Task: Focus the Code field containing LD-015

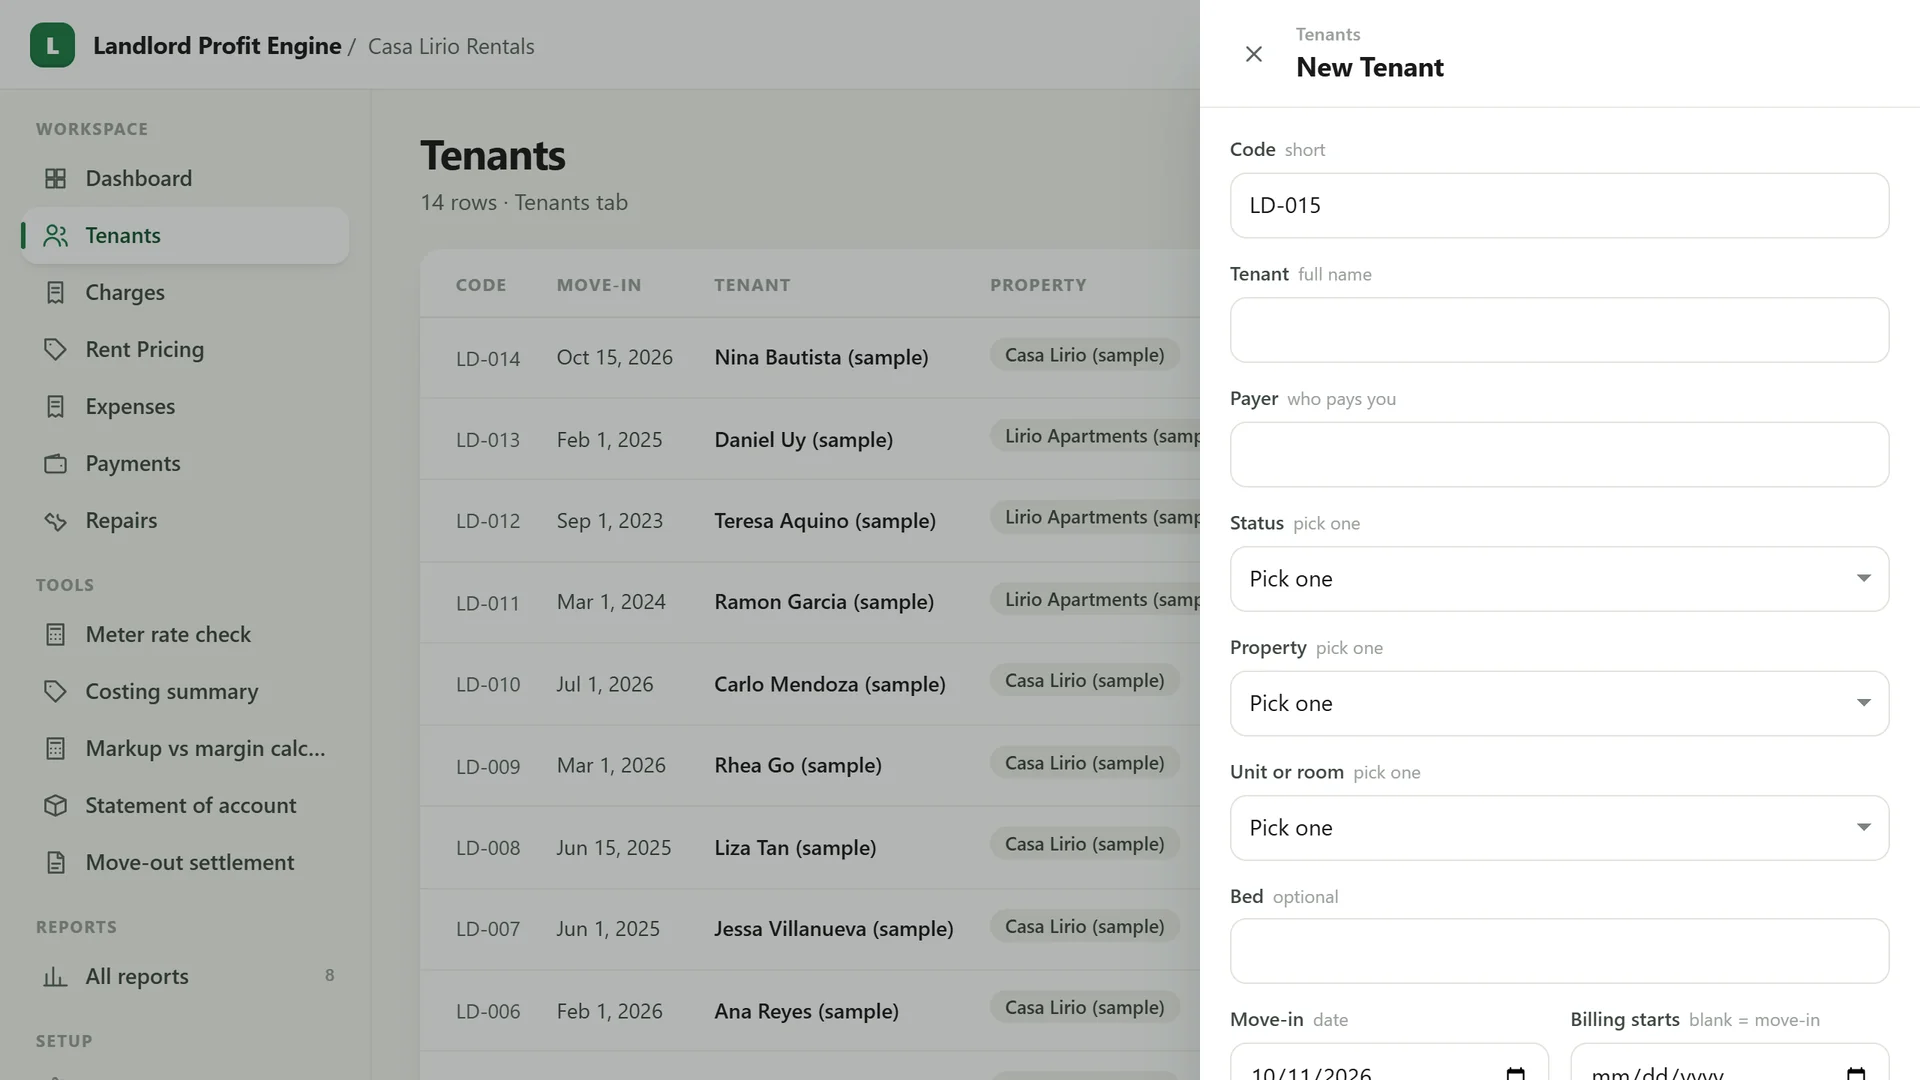Action: pos(1559,205)
